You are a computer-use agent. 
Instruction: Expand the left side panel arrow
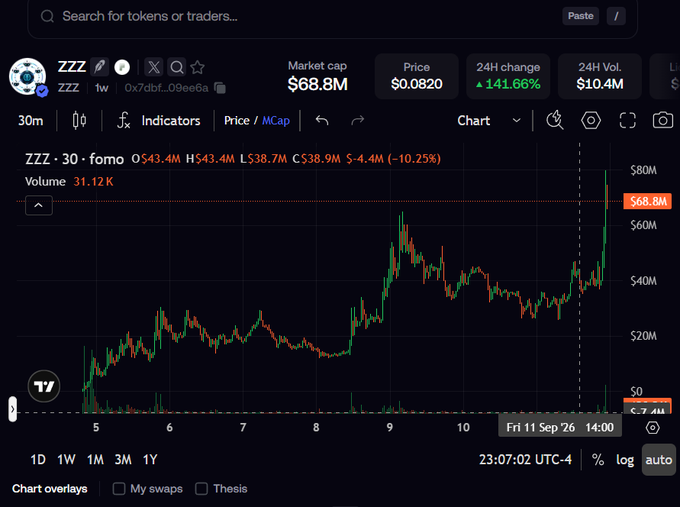[13, 409]
